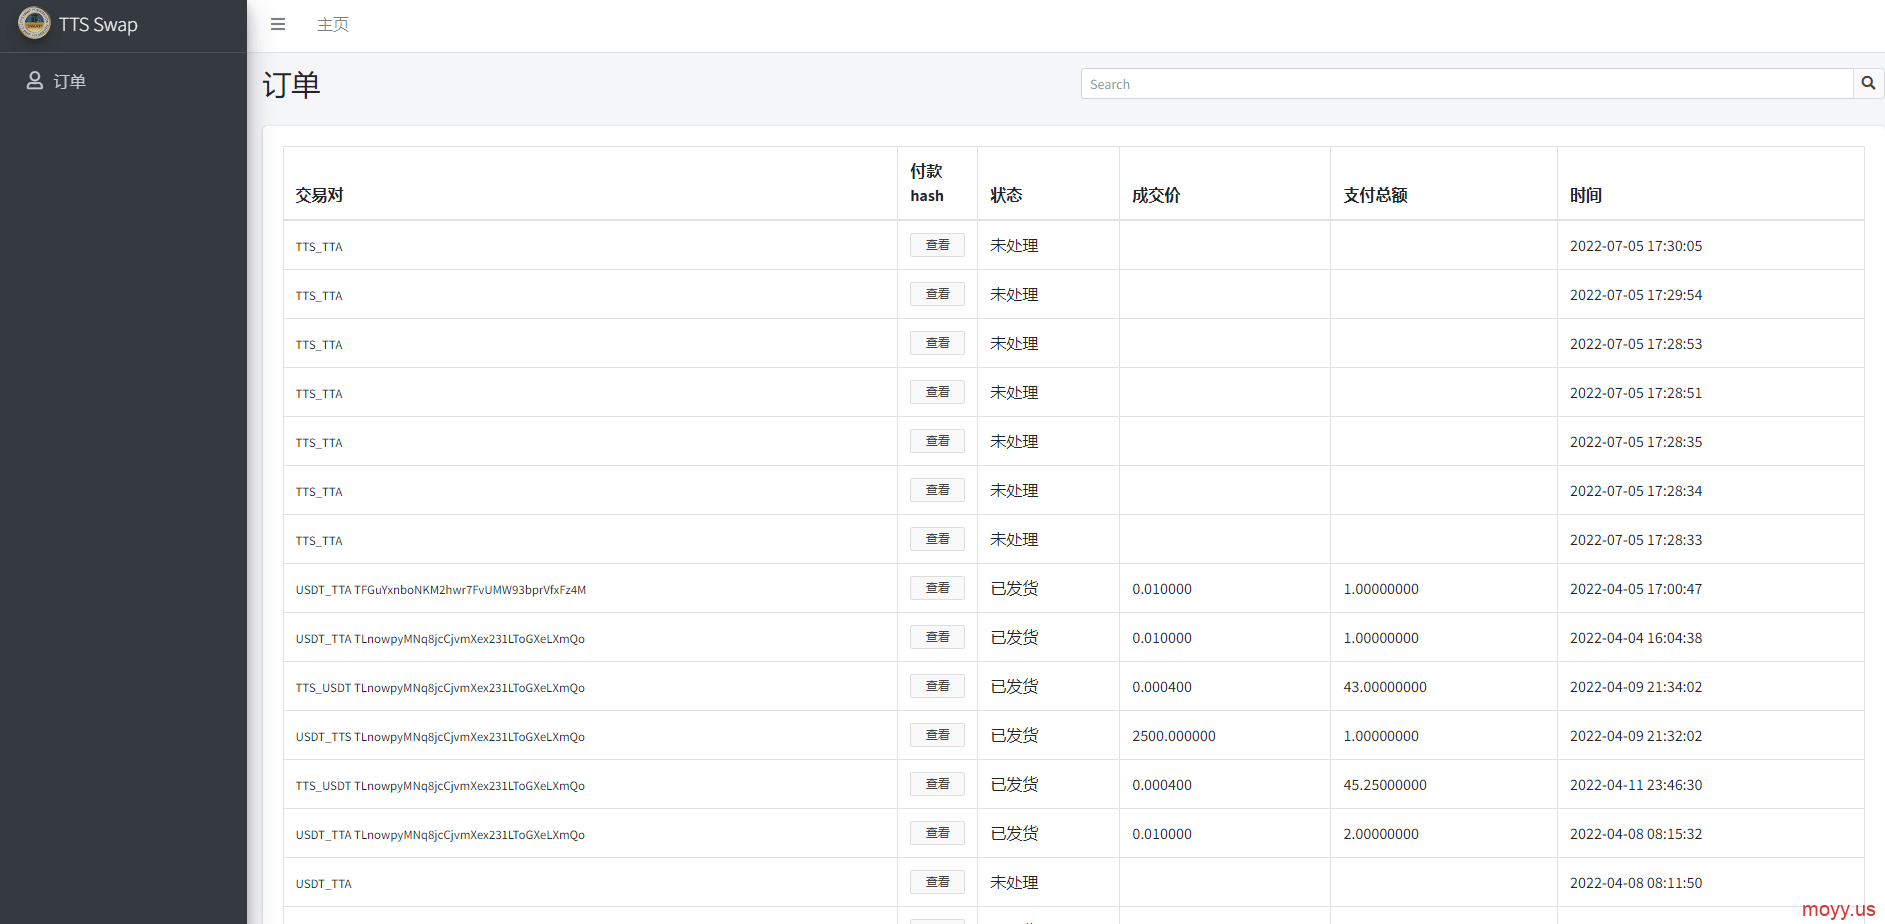Open the 主页 navigation link
This screenshot has width=1885, height=924.
tap(333, 24)
